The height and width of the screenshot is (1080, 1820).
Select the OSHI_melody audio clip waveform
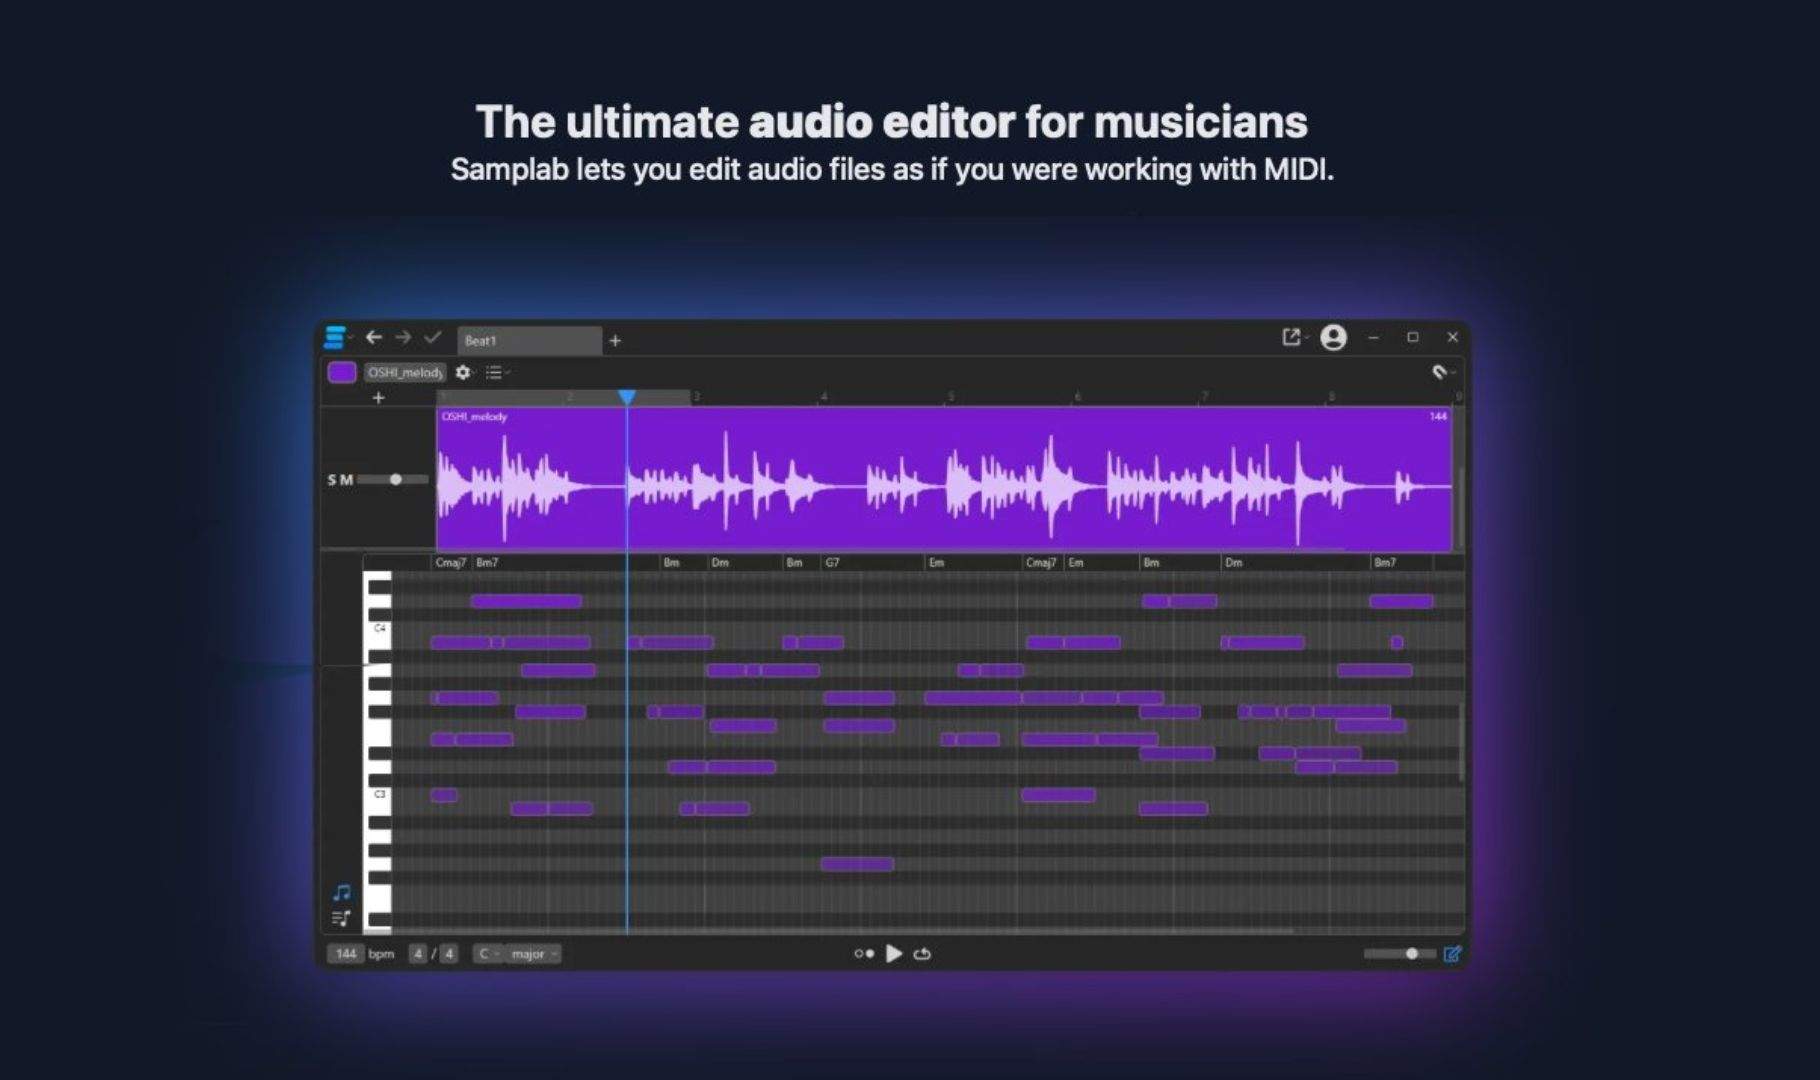click(944, 479)
